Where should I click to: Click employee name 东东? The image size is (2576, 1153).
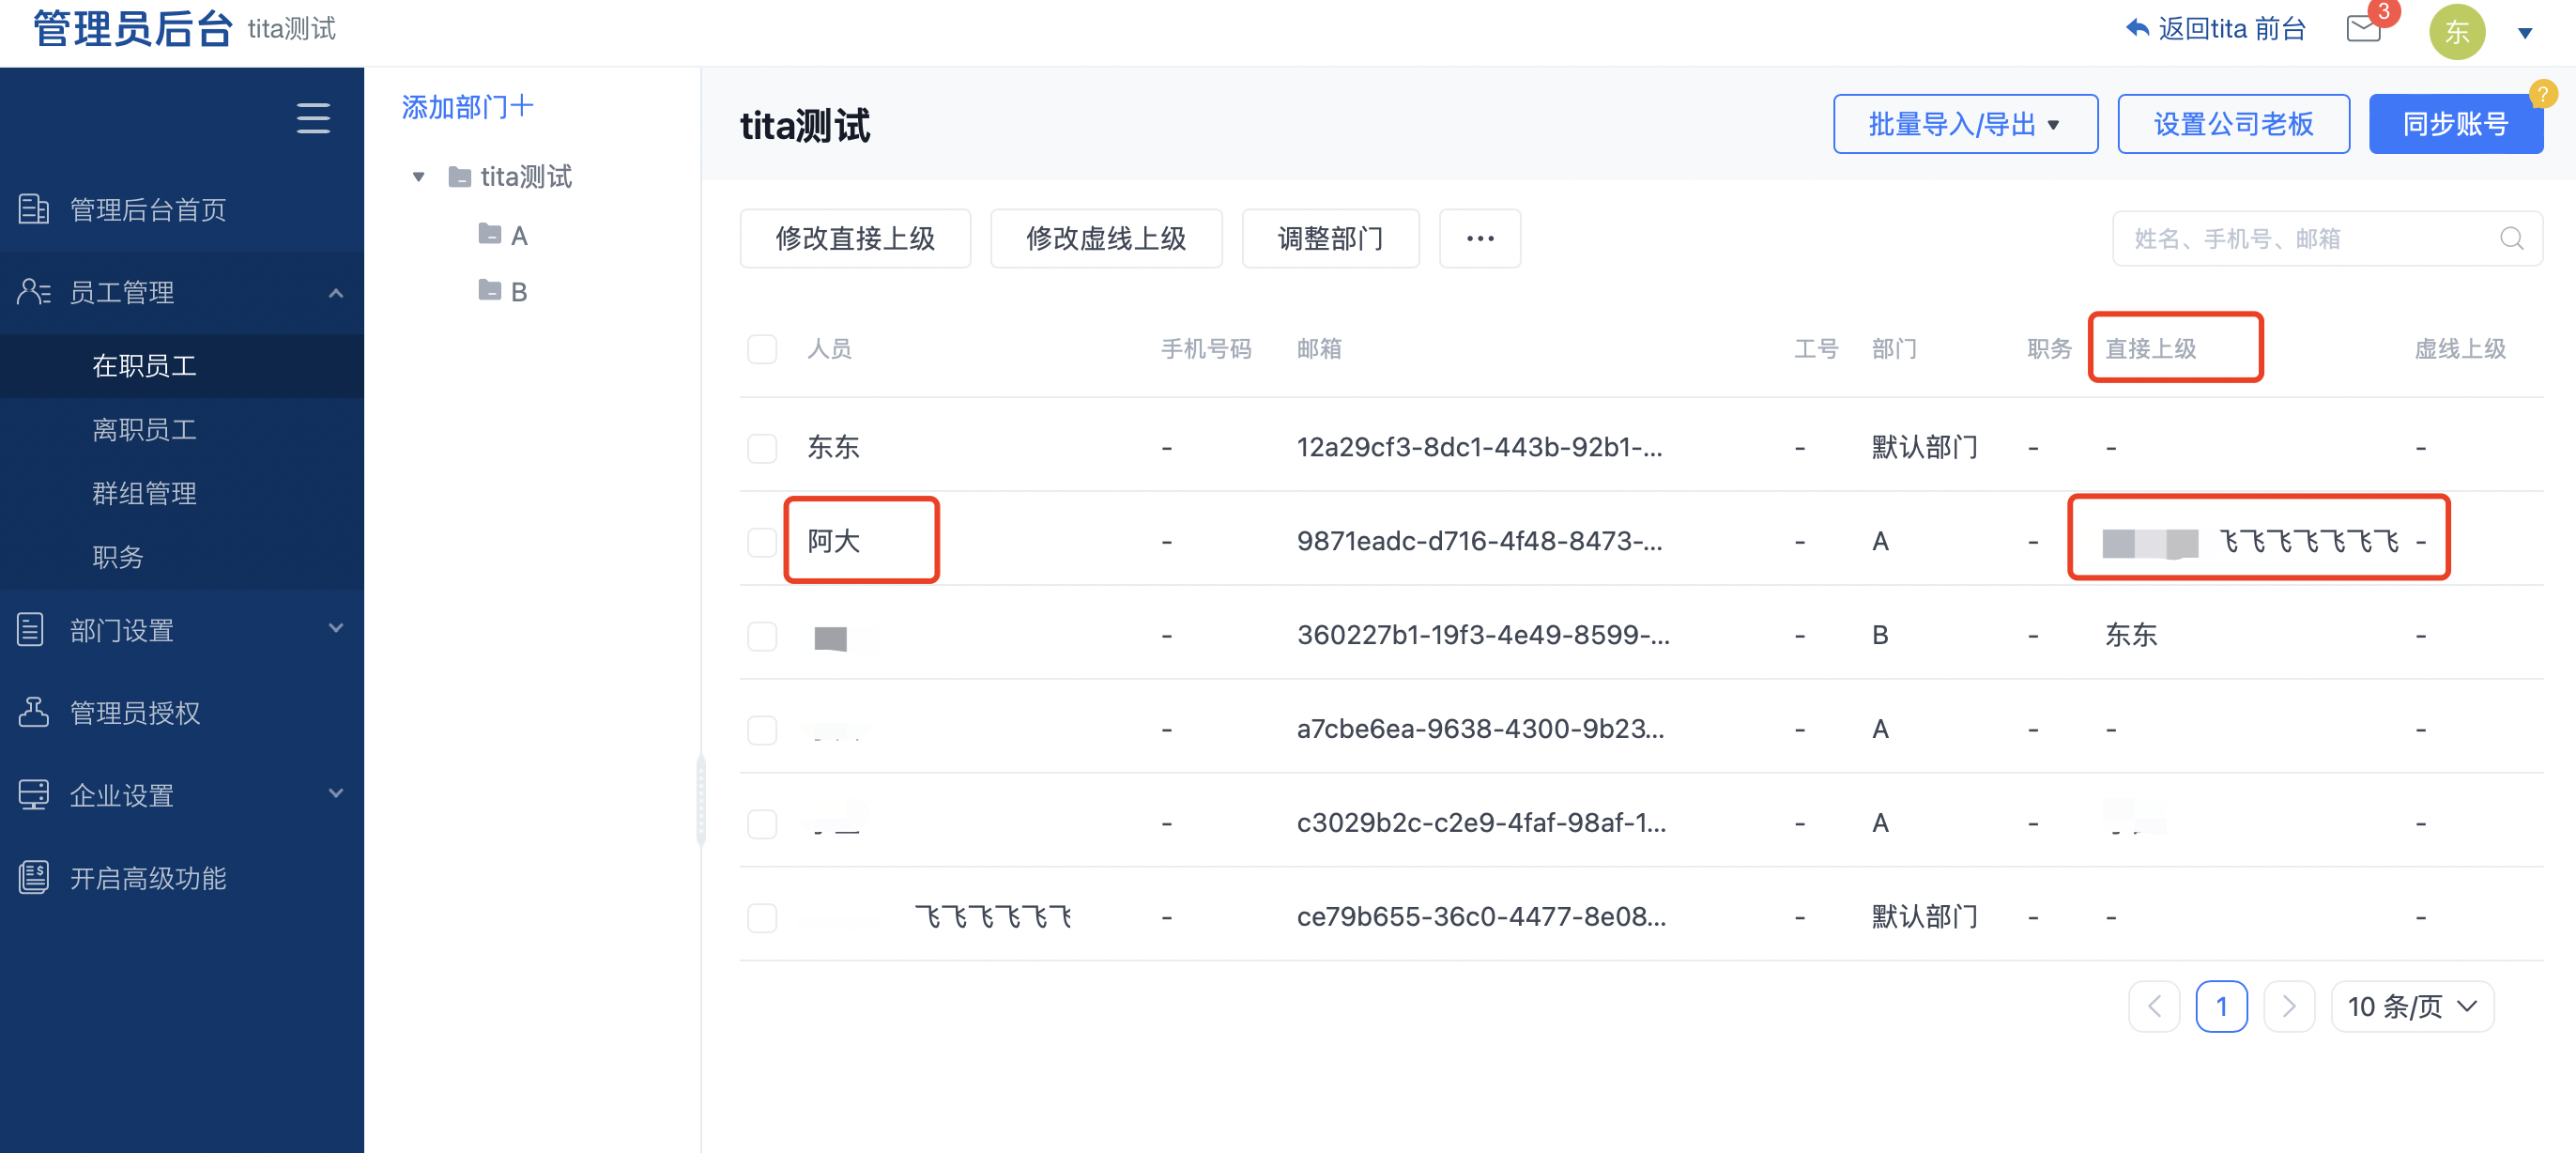coord(833,447)
